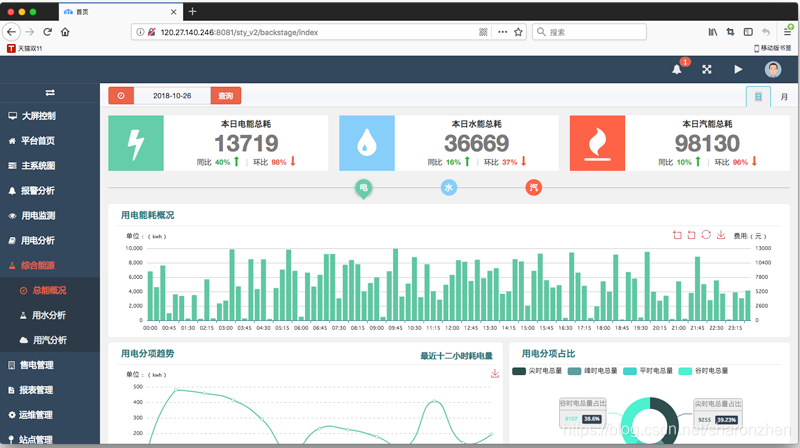The height and width of the screenshot is (448, 800).
Task: Toggle 尖时电总量 legend item
Action: tap(537, 371)
